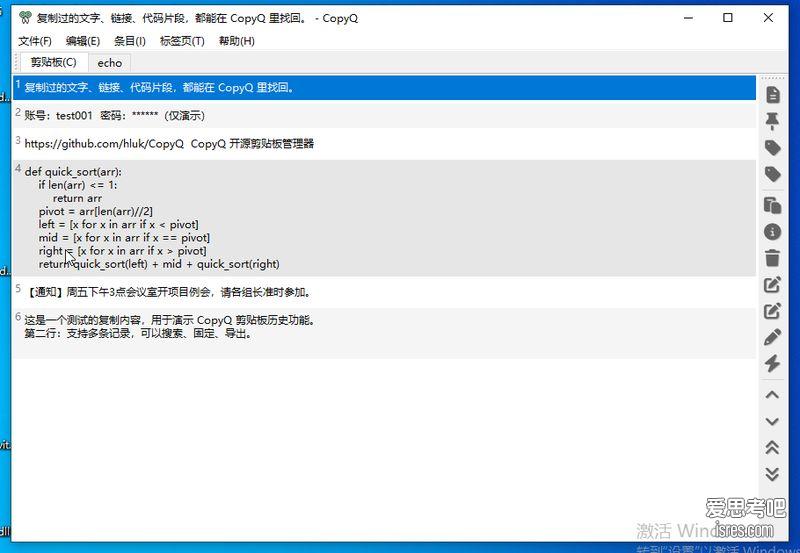Switch to the 剪贴板(C) tab
This screenshot has height=553, width=800.
54,62
